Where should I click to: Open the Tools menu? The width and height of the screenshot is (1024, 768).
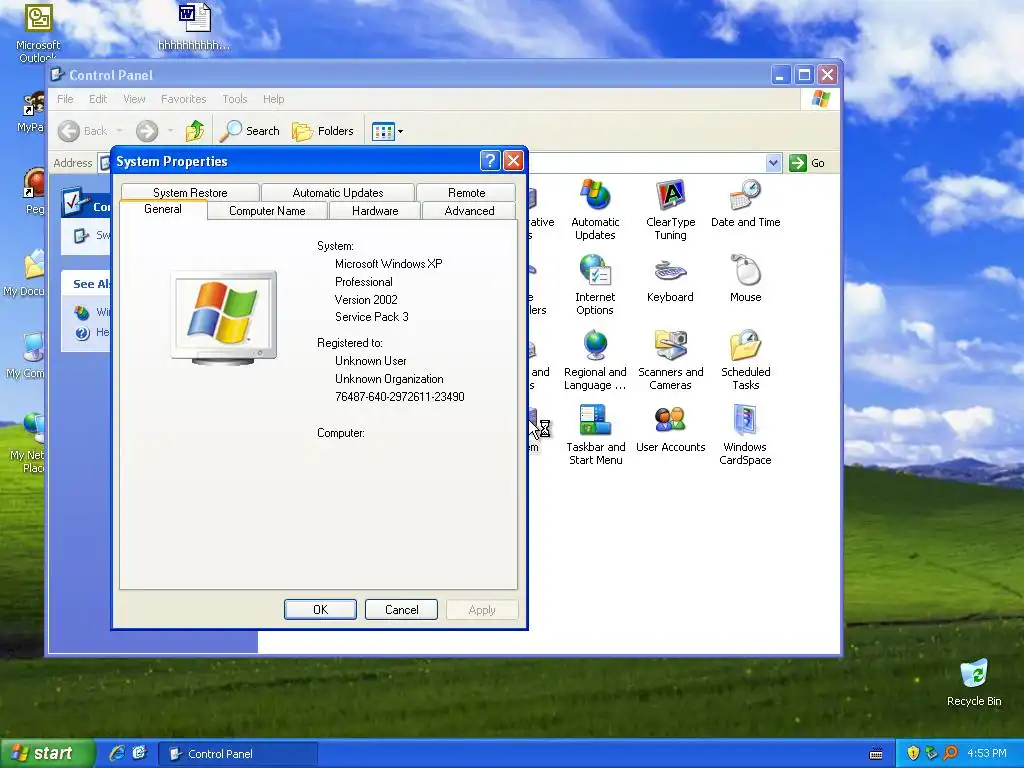pos(234,99)
